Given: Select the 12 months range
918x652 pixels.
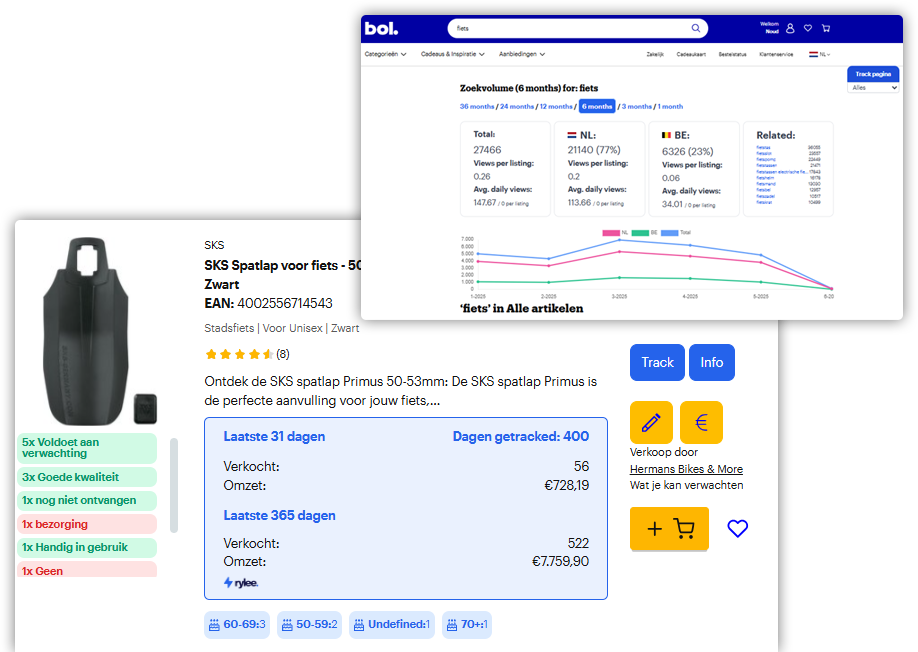Looking at the screenshot, I should coord(556,107).
